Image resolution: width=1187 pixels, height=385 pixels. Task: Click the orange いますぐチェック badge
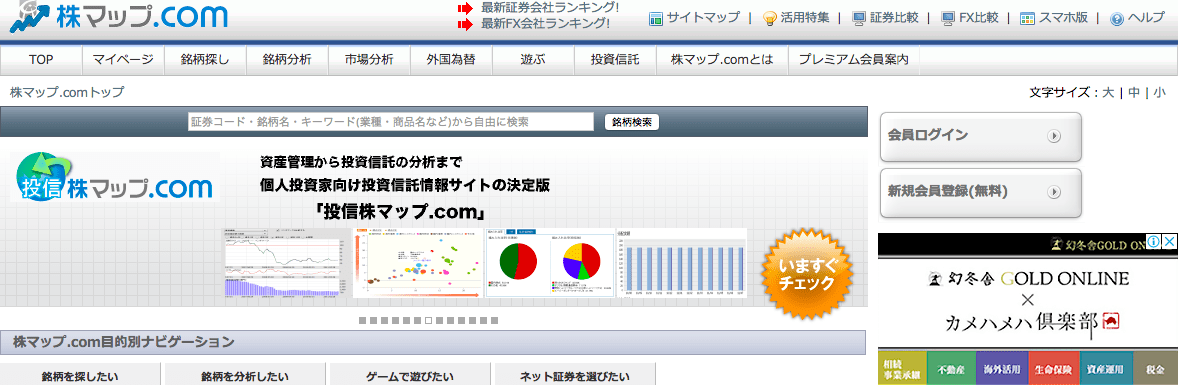[807, 274]
